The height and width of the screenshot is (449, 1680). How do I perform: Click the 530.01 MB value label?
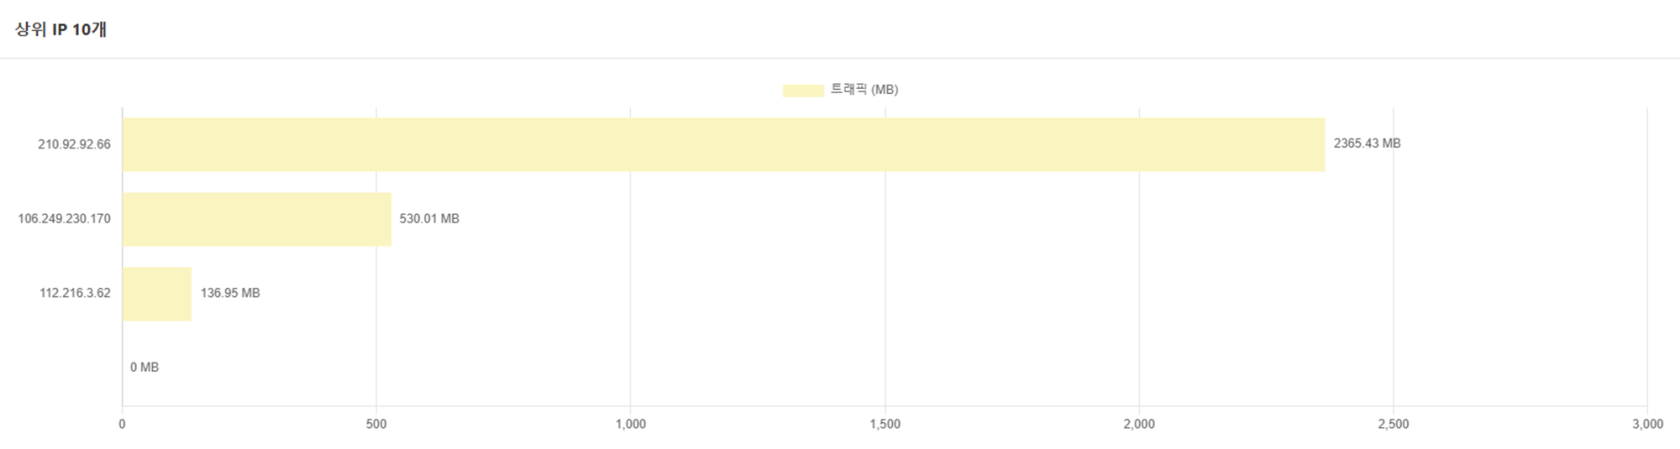click(429, 219)
